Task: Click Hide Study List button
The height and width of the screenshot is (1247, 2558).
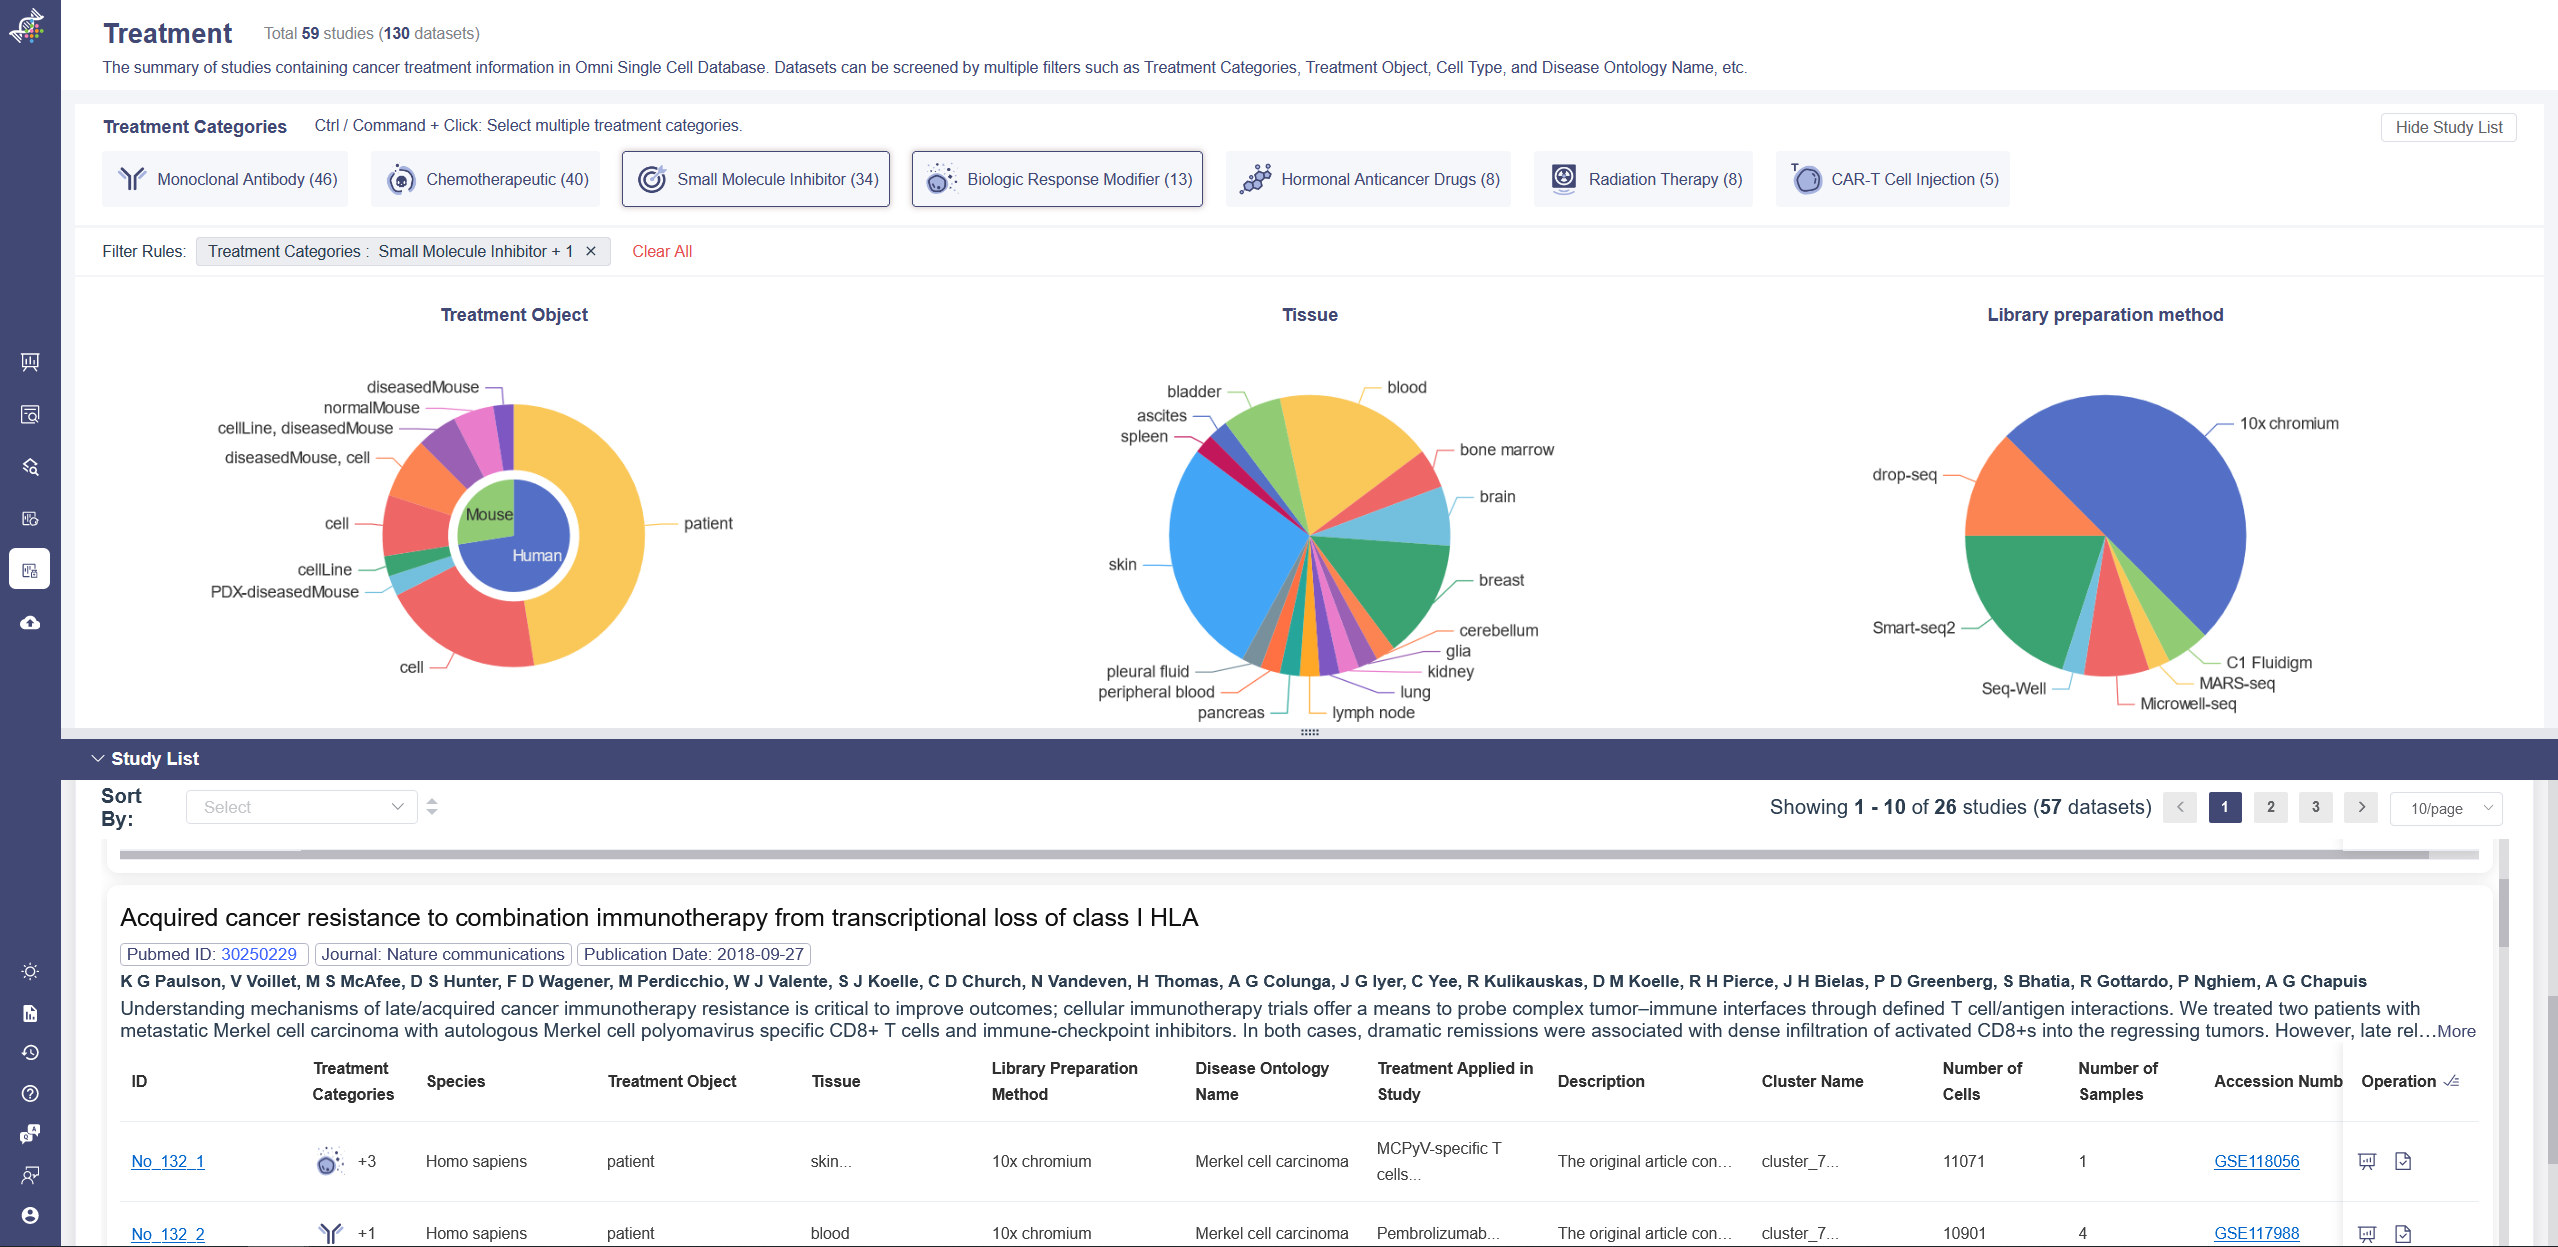Action: (2448, 127)
